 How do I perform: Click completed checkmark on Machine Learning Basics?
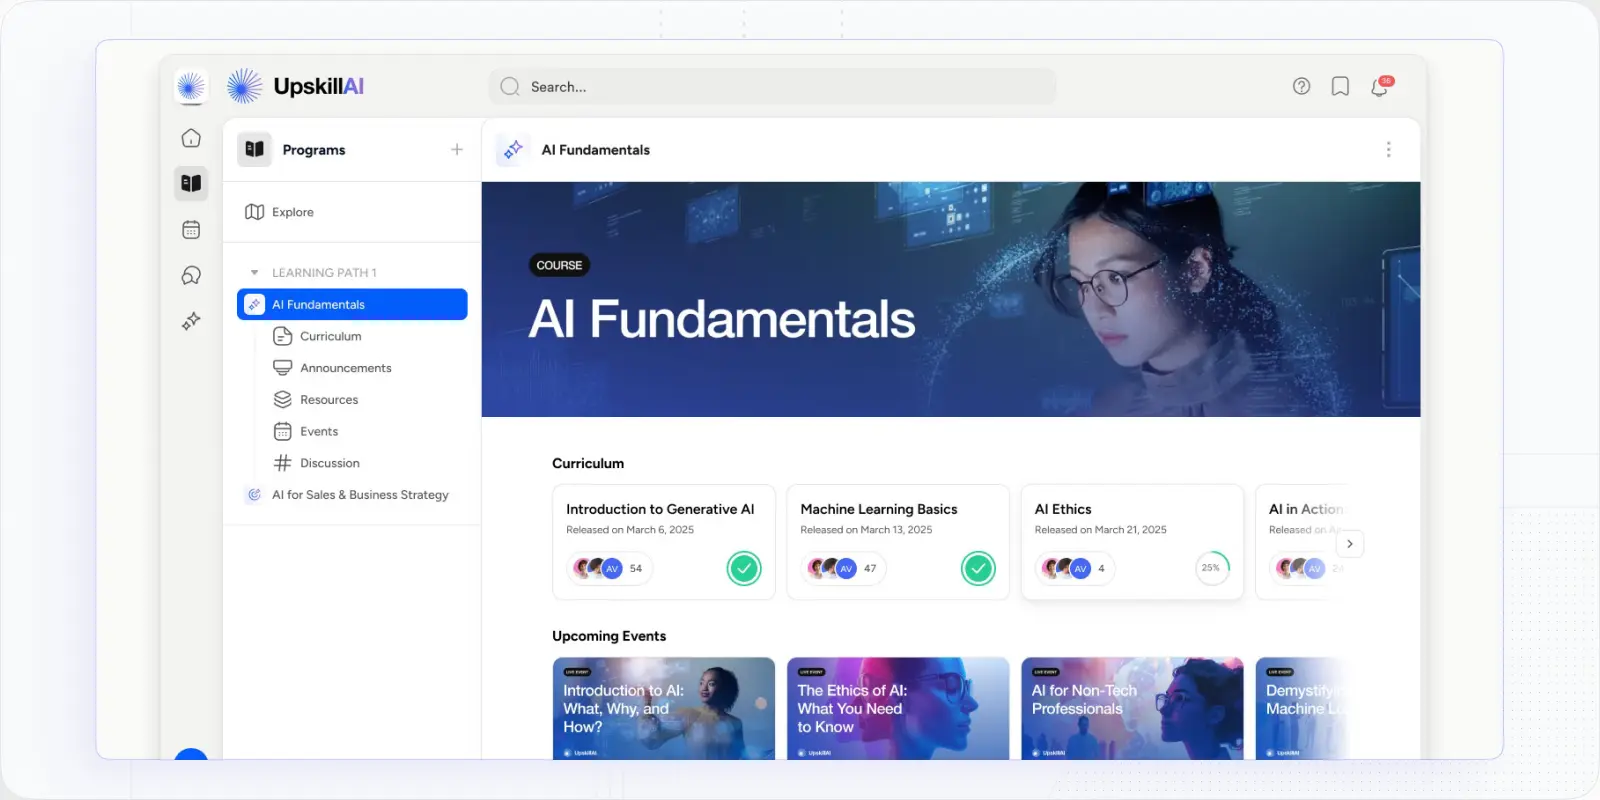point(978,568)
